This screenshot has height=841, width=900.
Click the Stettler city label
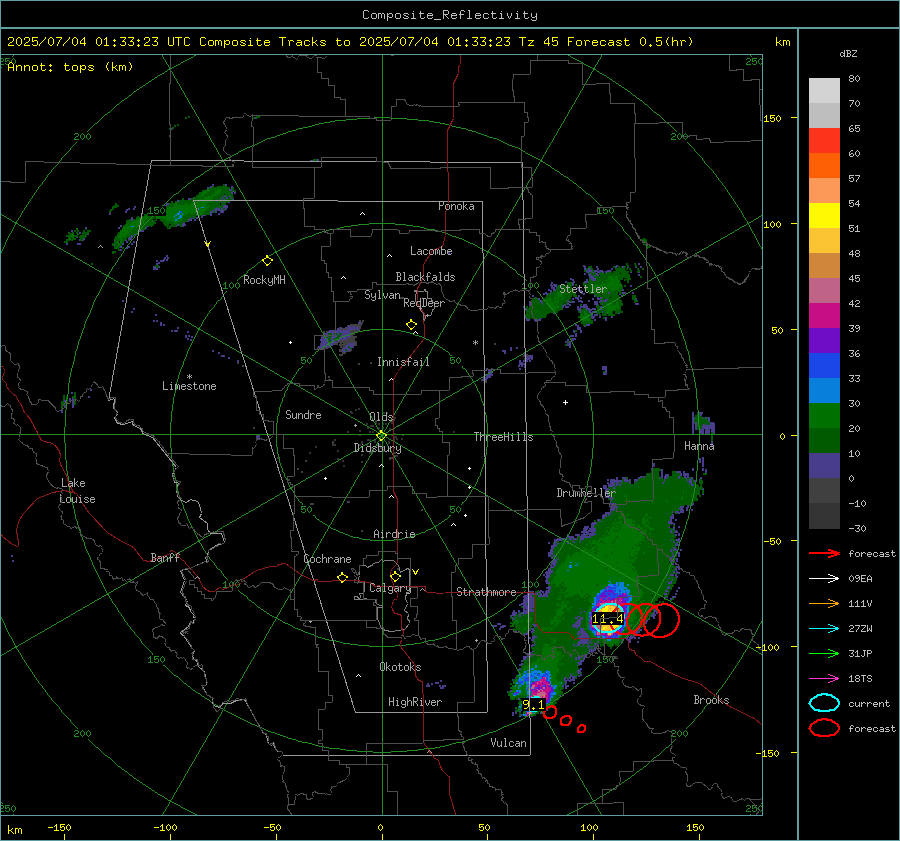583,289
